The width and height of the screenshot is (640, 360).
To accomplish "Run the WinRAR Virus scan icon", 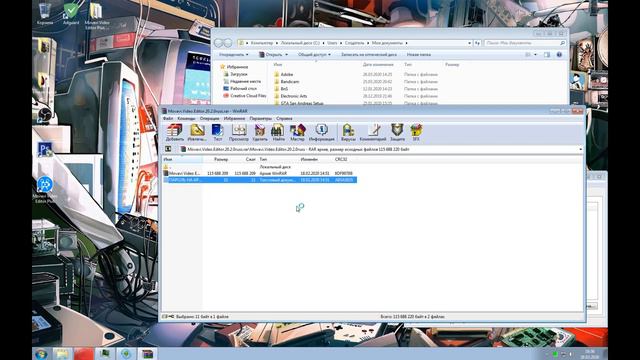I will pos(348,133).
